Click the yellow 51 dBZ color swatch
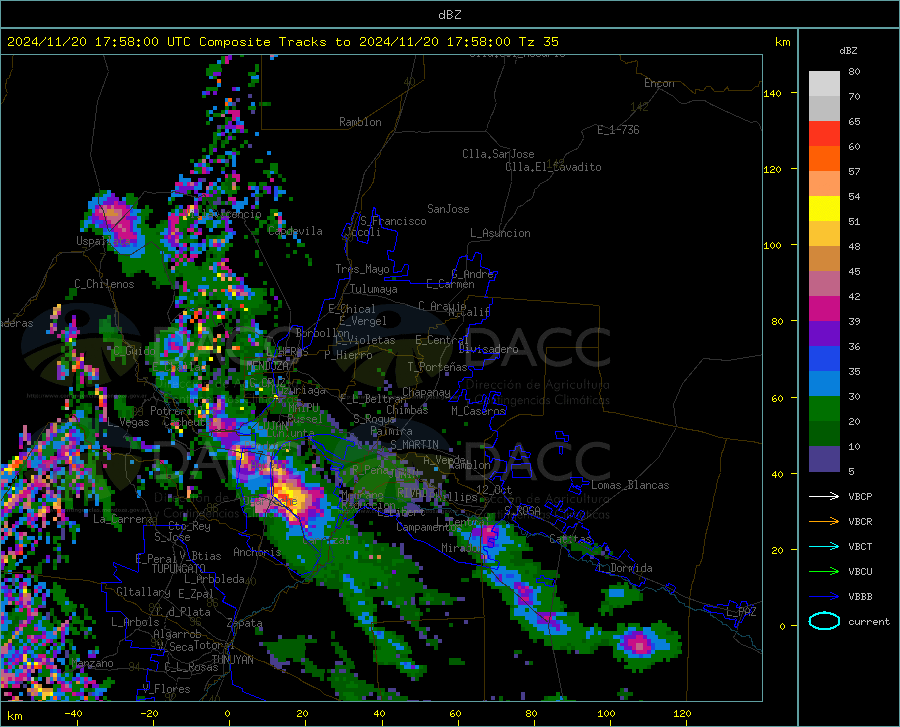This screenshot has height=727, width=900. click(824, 209)
